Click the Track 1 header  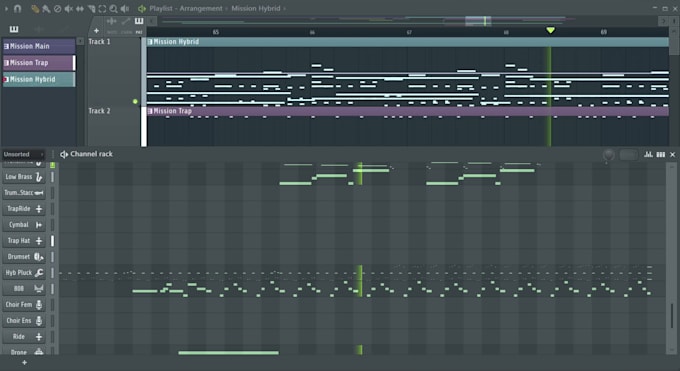tap(114, 72)
